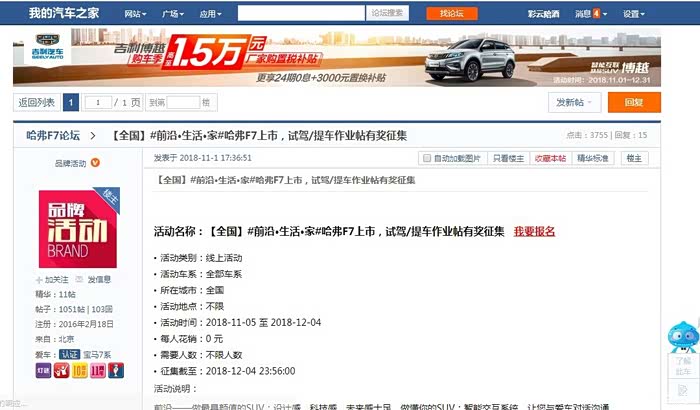Click the blue trophy medal badge icon

pos(116,371)
